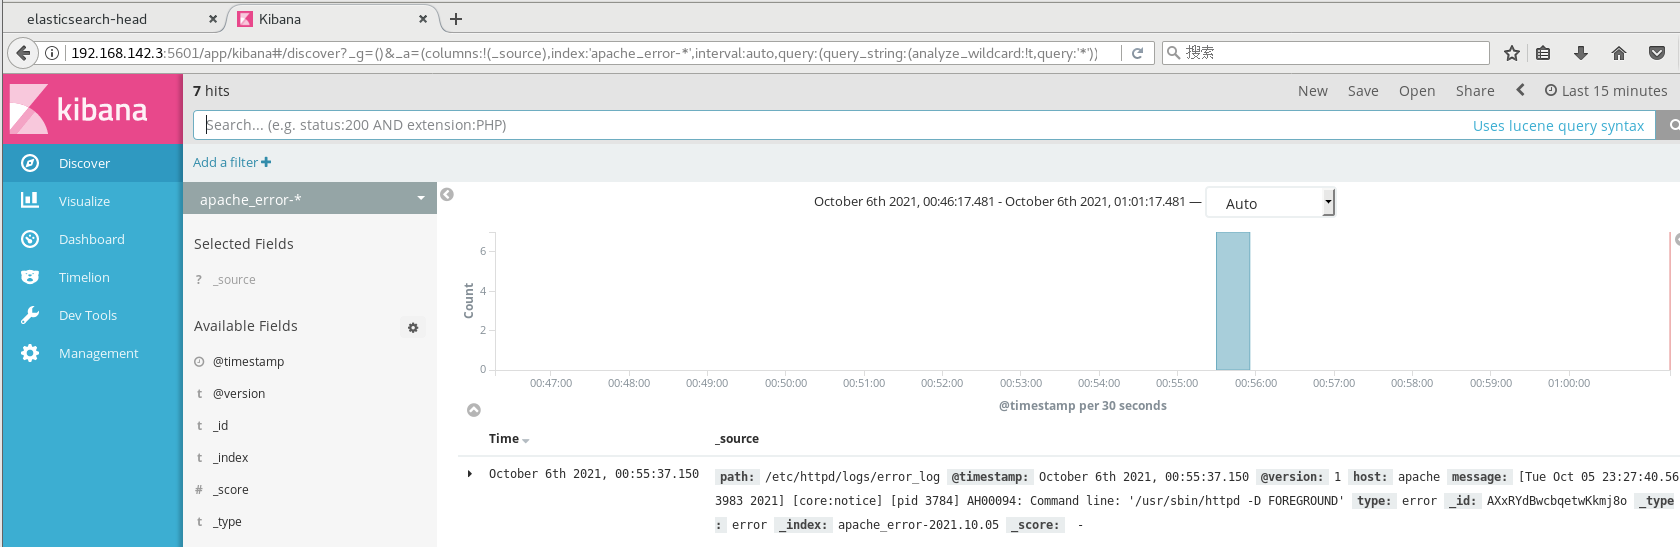
Task: Expand the October 6th document row
Action: (470, 474)
